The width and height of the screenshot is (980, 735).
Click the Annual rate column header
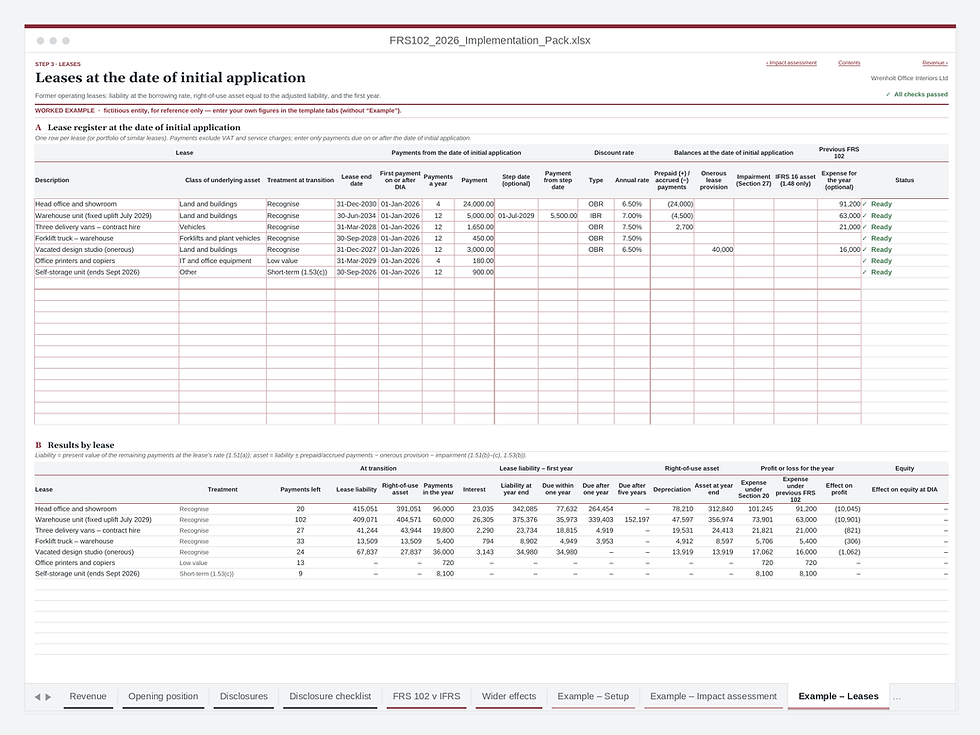pyautogui.click(x=632, y=180)
